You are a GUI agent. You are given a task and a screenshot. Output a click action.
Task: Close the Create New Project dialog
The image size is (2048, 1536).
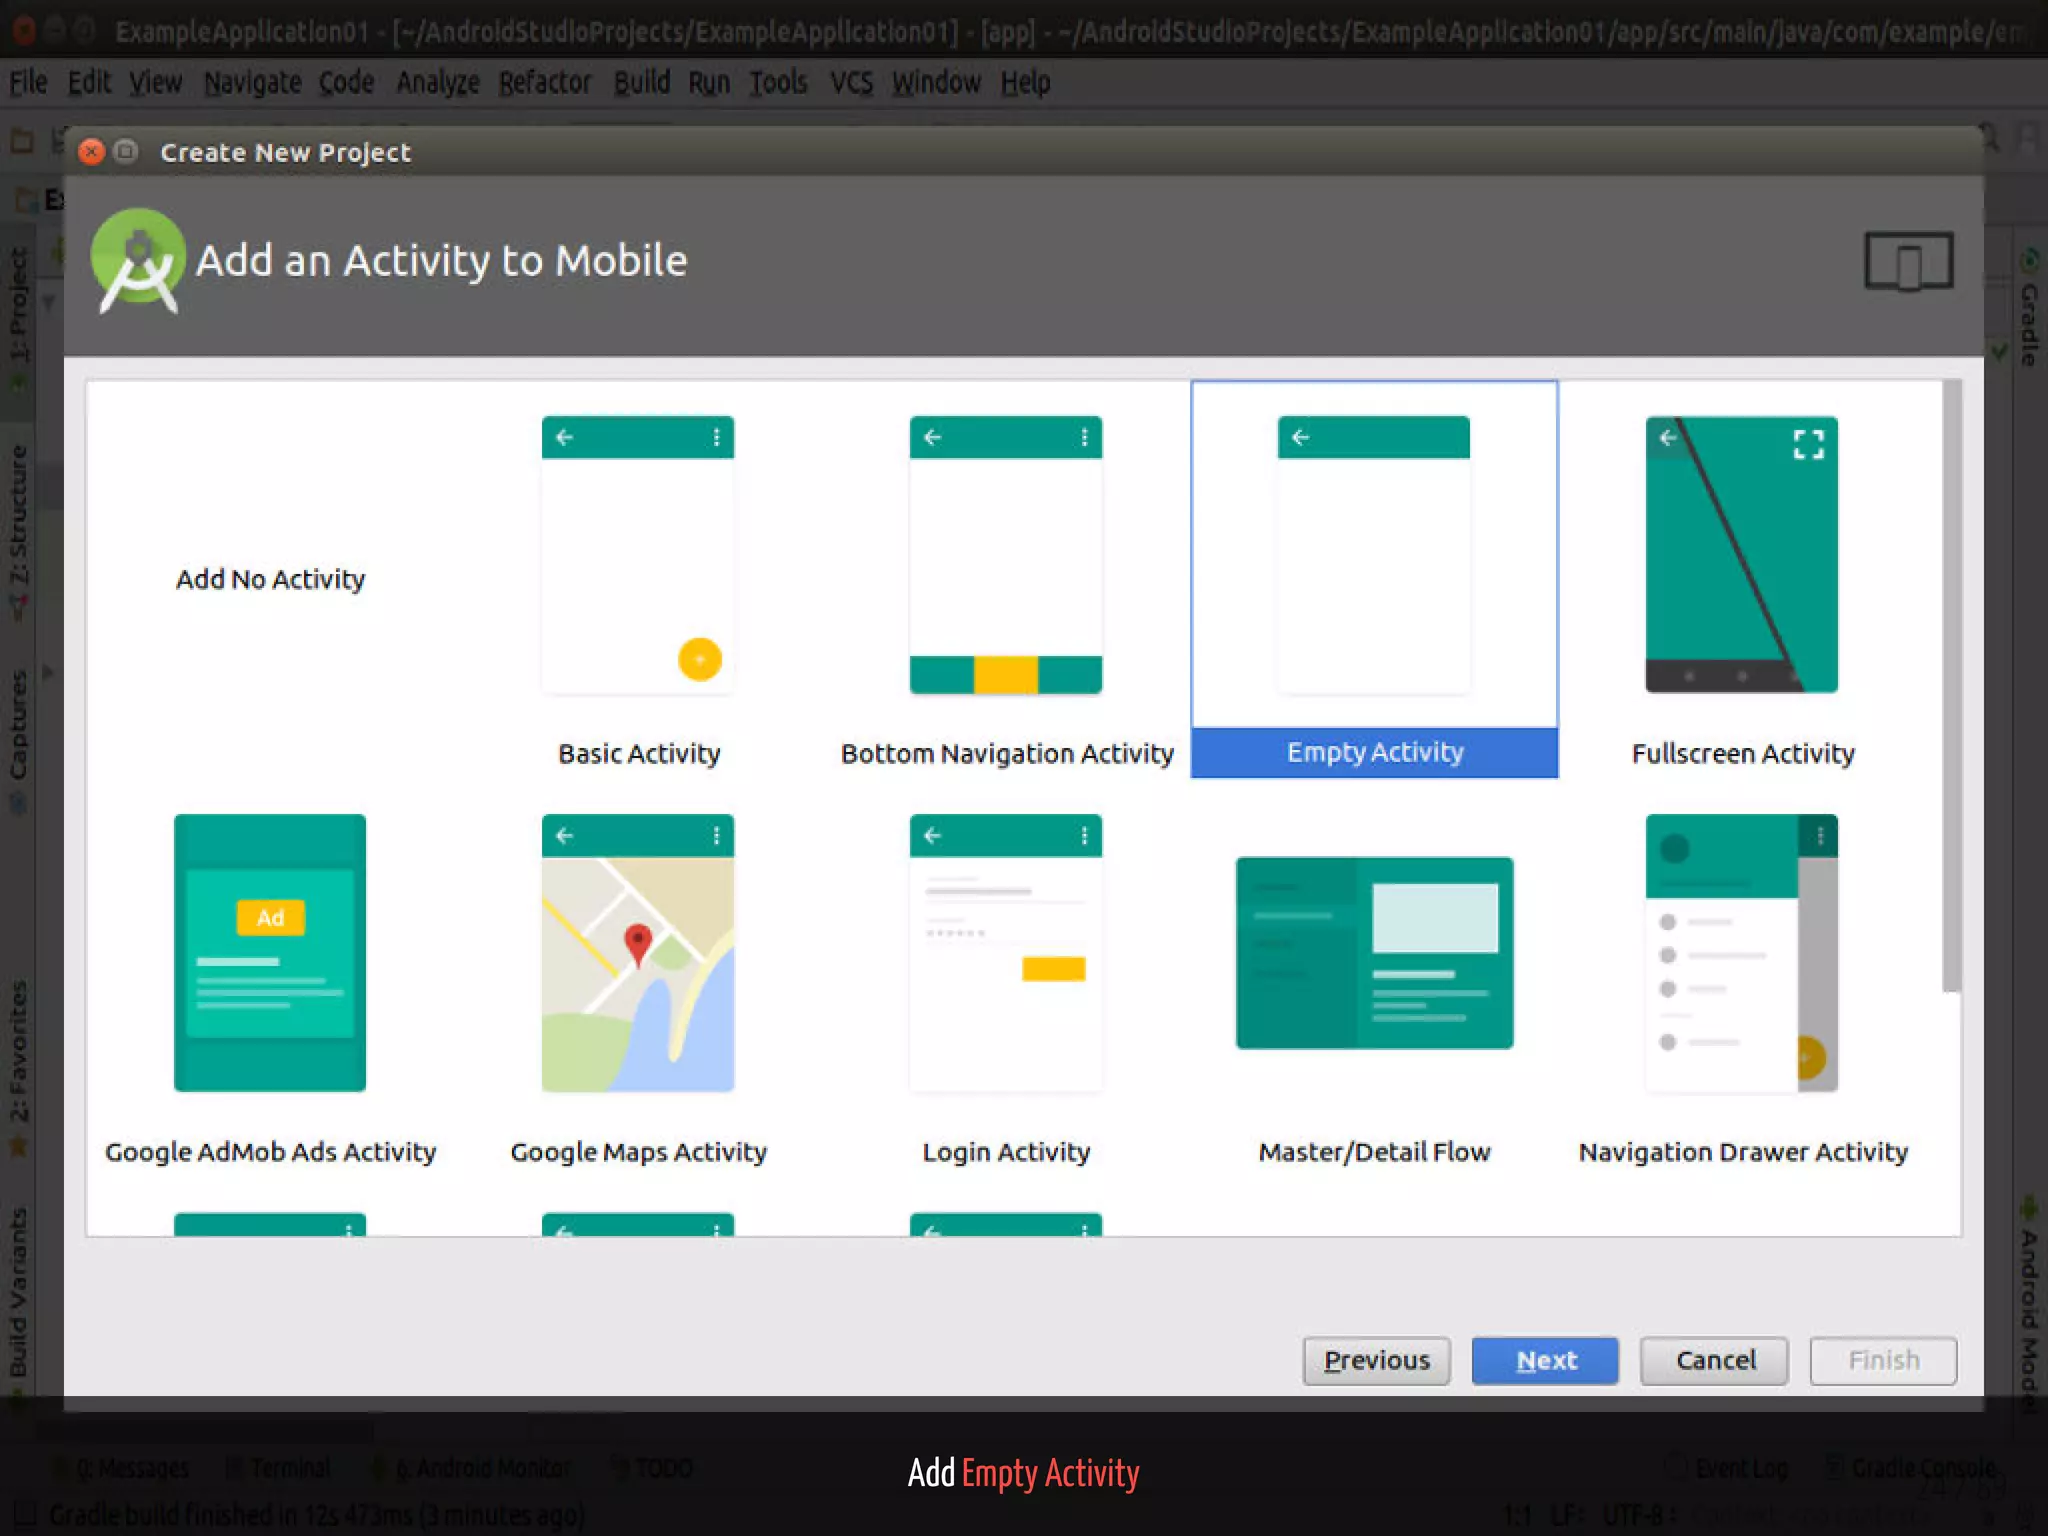tap(91, 152)
